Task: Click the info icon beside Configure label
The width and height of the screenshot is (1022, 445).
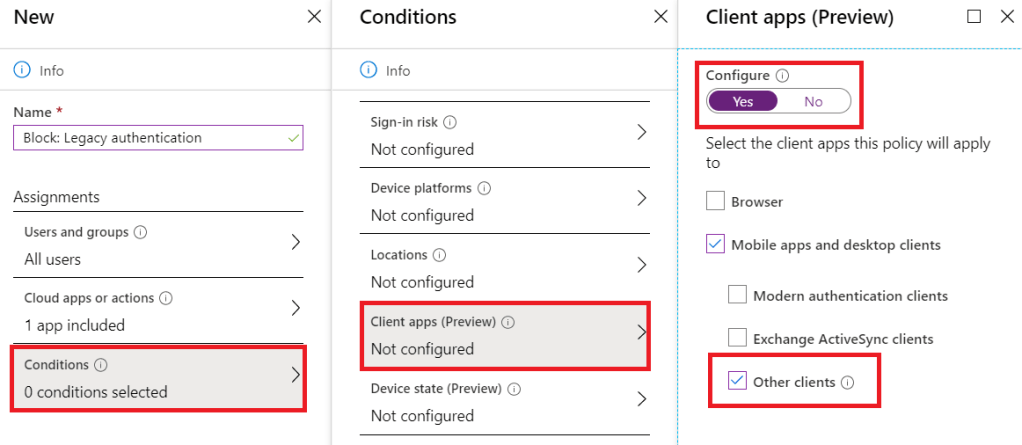Action: click(x=783, y=75)
